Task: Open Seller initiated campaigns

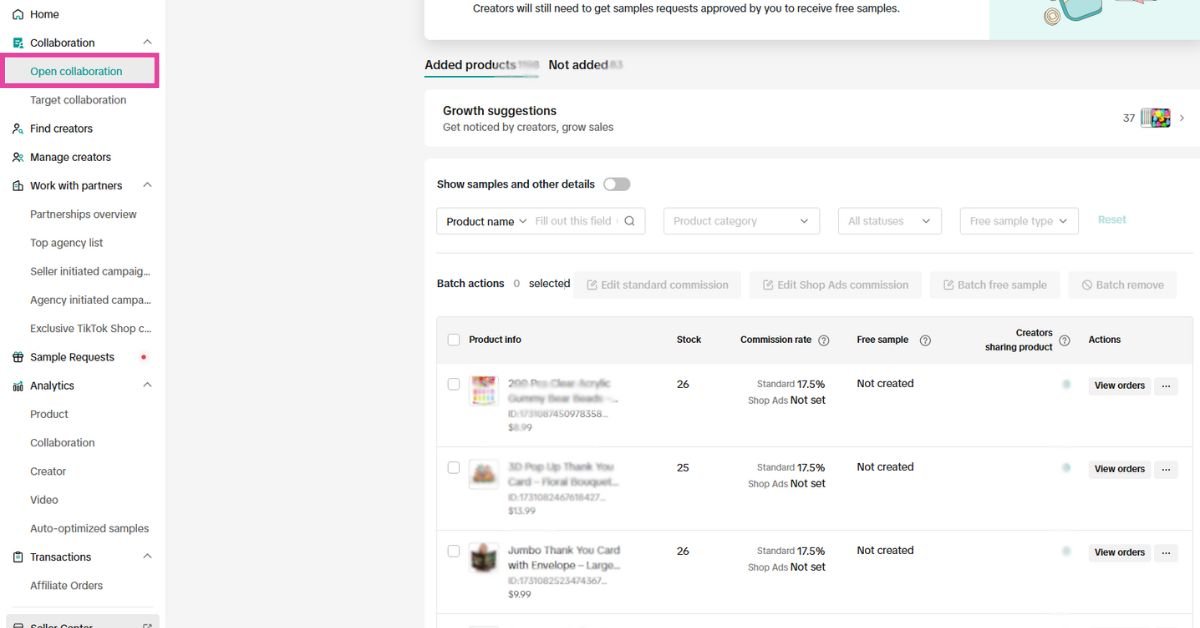Action: [90, 272]
